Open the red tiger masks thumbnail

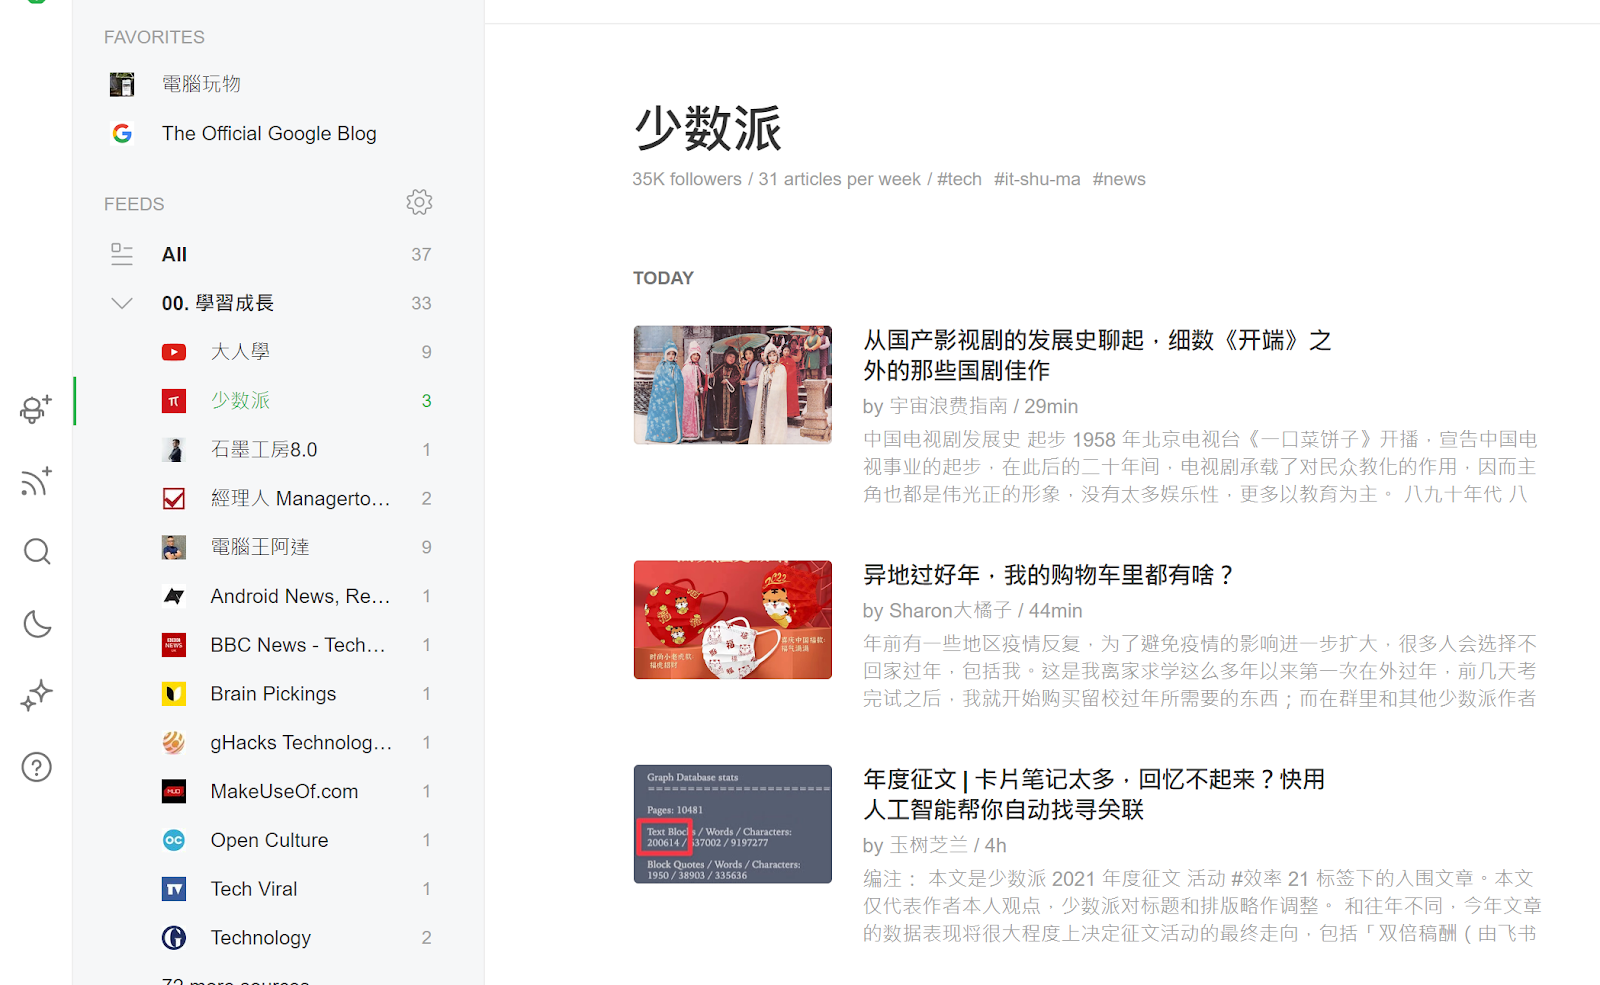point(733,620)
